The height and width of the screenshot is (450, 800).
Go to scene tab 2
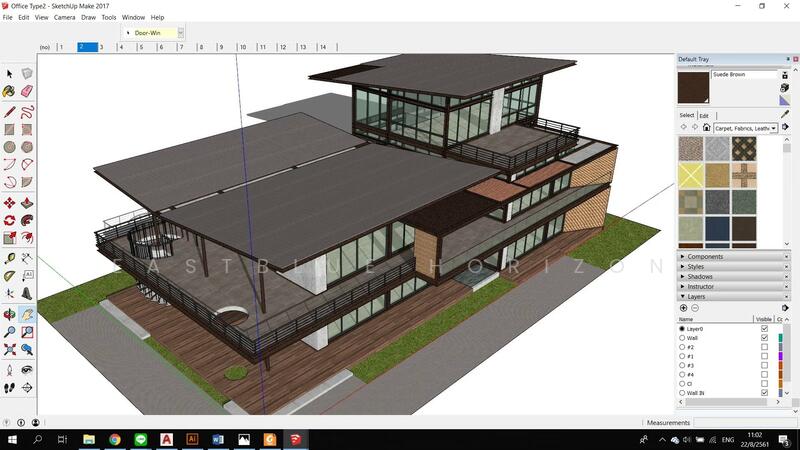click(88, 47)
